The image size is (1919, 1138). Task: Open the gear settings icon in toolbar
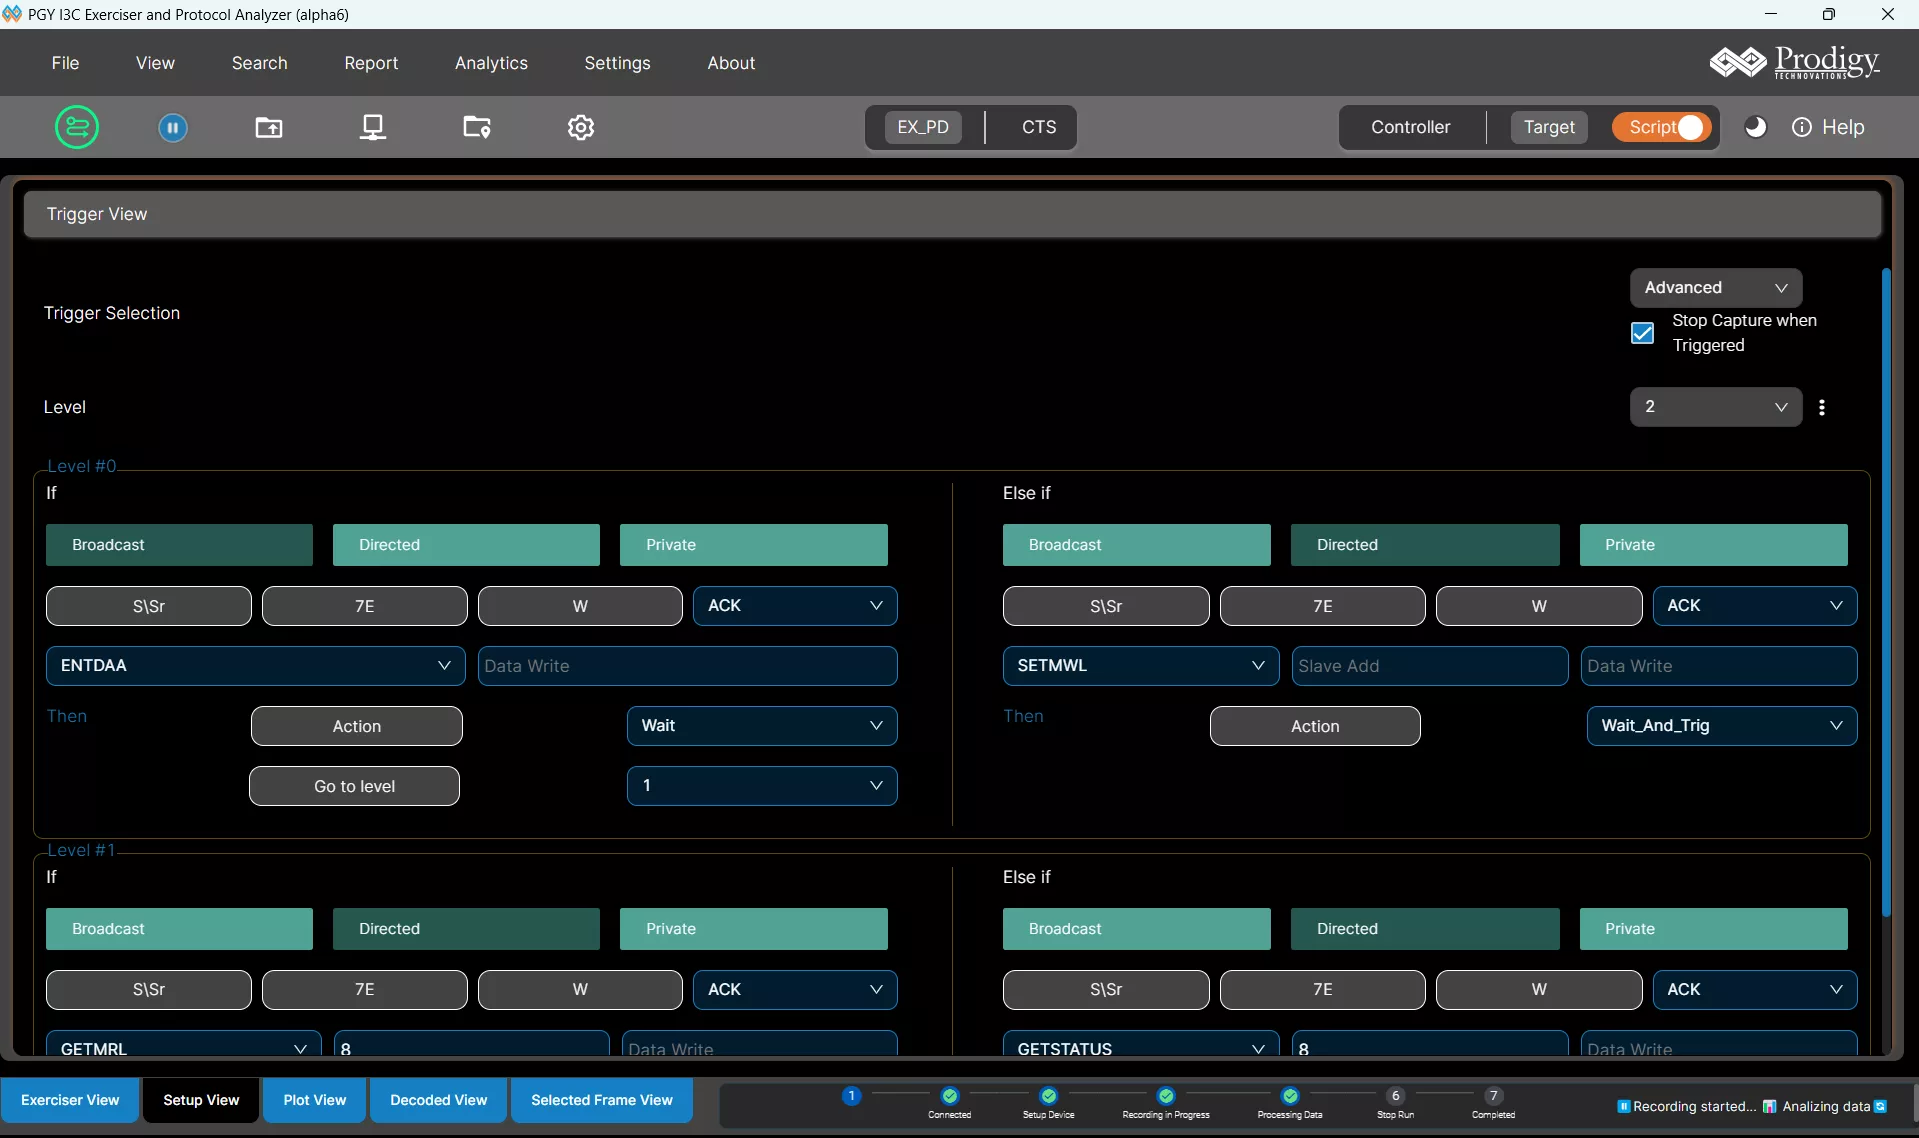coord(581,127)
